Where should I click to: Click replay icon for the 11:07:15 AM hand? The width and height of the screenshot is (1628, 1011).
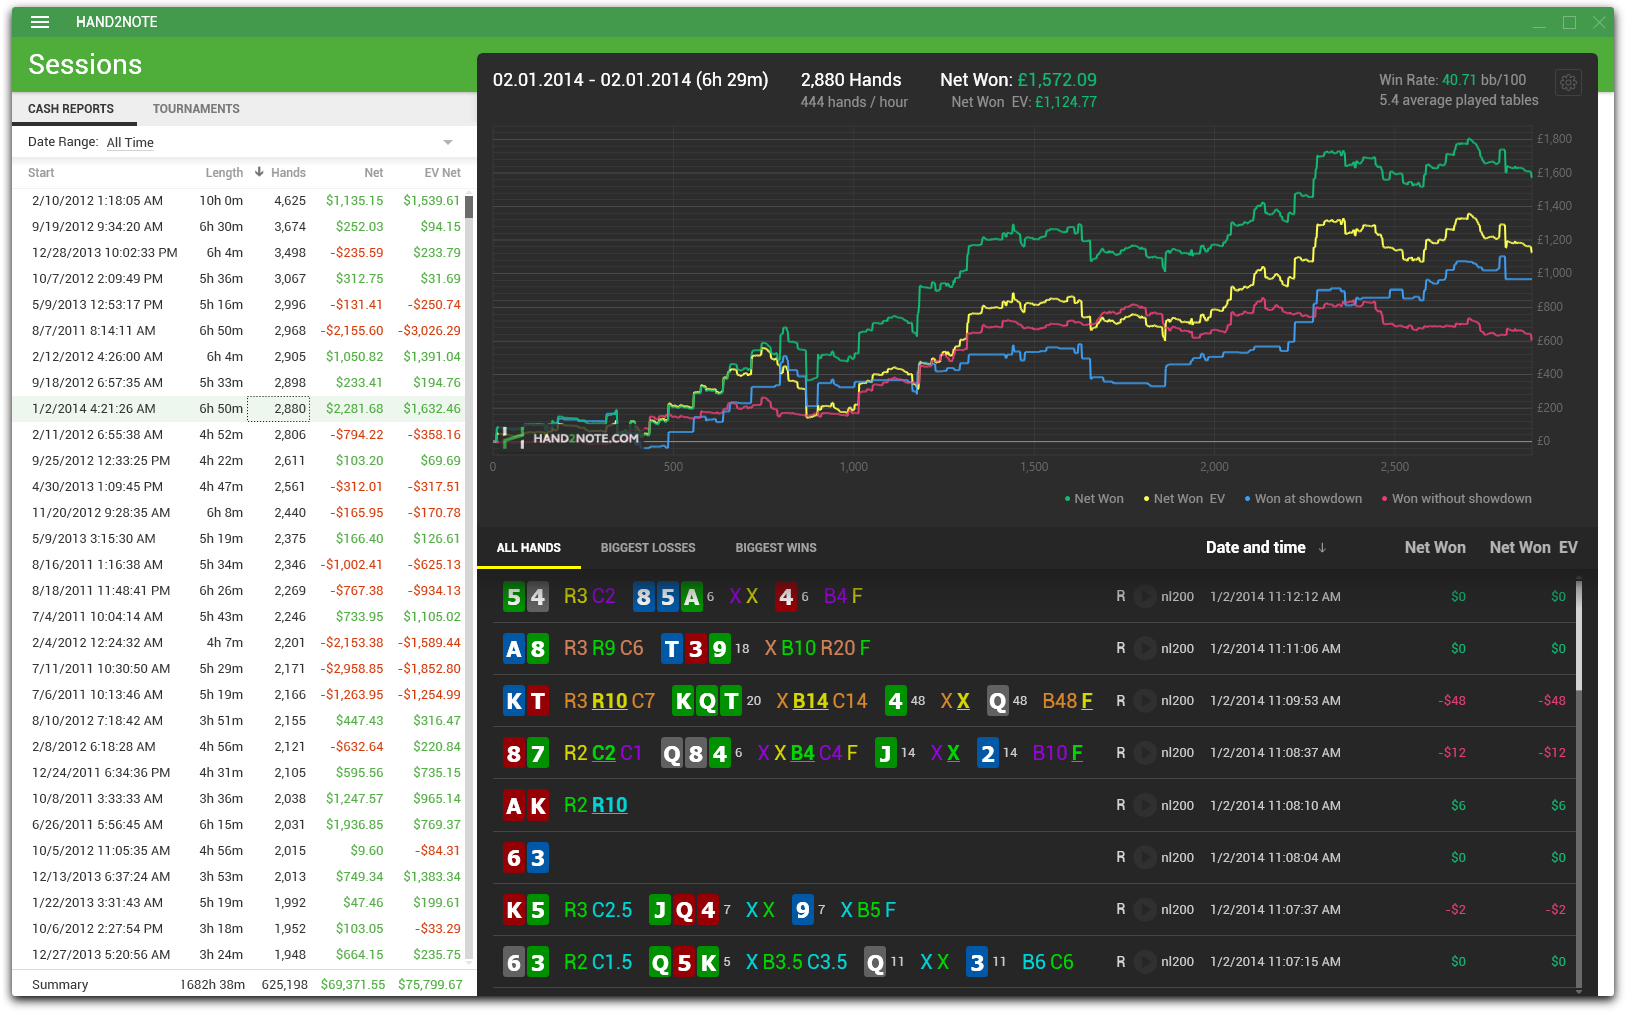click(x=1145, y=962)
